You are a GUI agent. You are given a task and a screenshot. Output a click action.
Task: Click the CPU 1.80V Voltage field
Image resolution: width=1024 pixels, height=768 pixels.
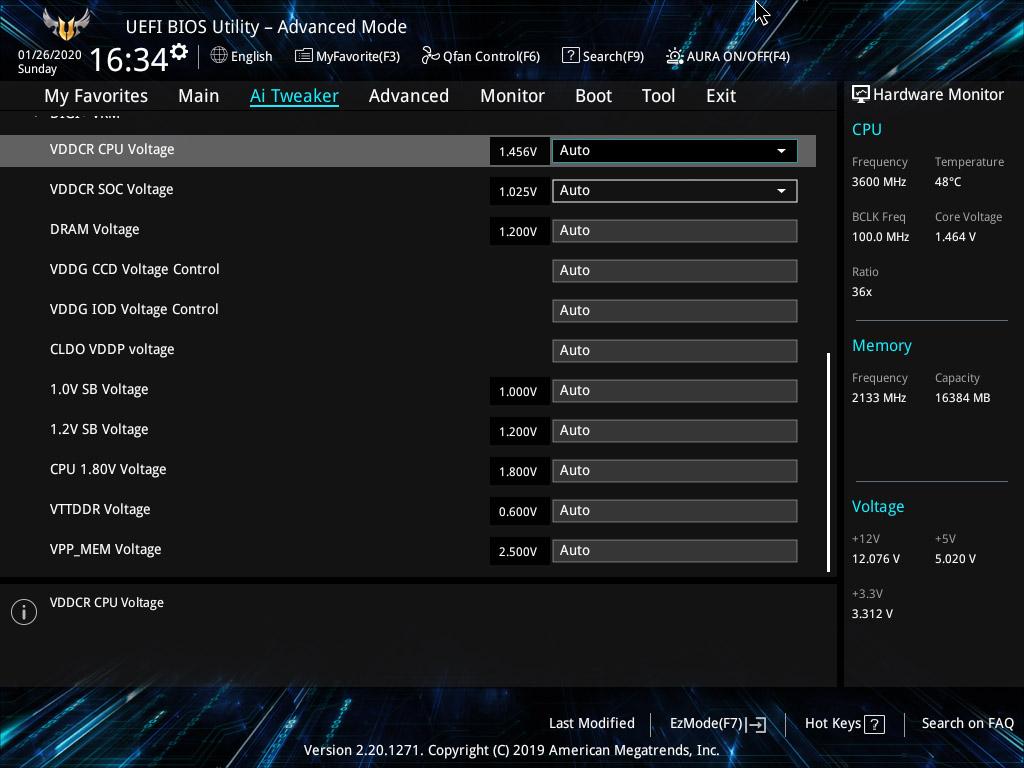tap(675, 471)
